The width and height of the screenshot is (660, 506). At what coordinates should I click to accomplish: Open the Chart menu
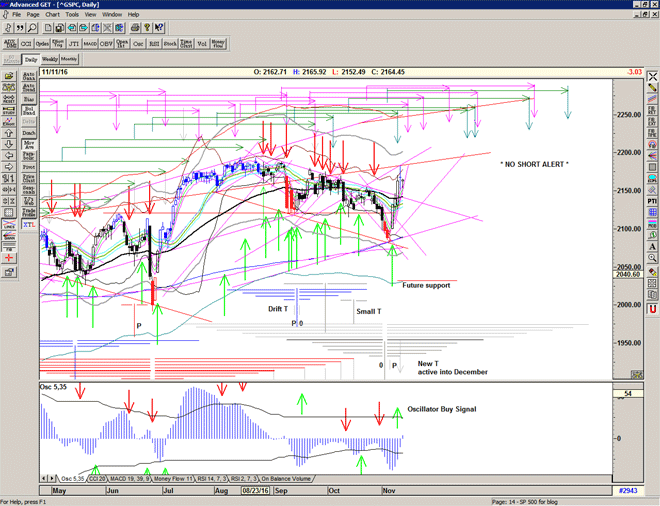pyautogui.click(x=50, y=15)
